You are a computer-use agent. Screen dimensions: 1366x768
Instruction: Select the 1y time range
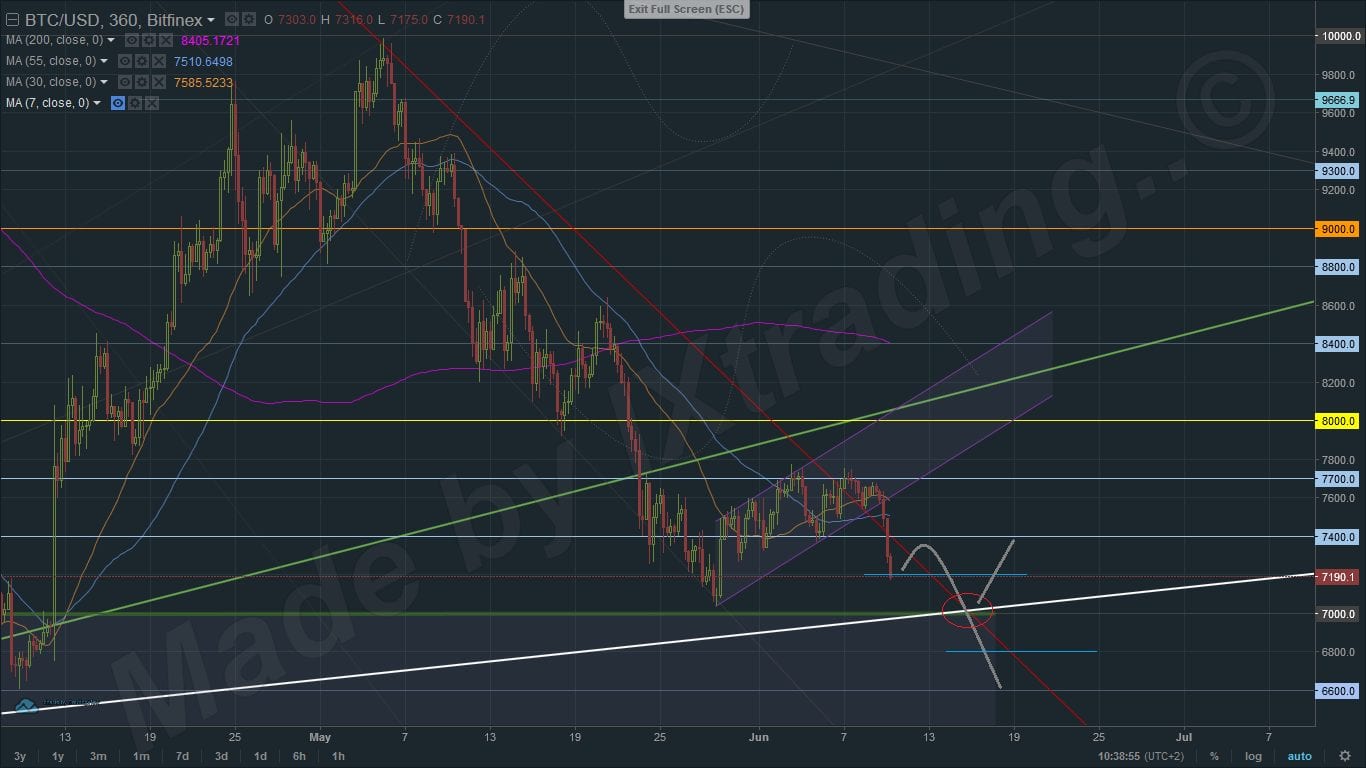pyautogui.click(x=58, y=756)
